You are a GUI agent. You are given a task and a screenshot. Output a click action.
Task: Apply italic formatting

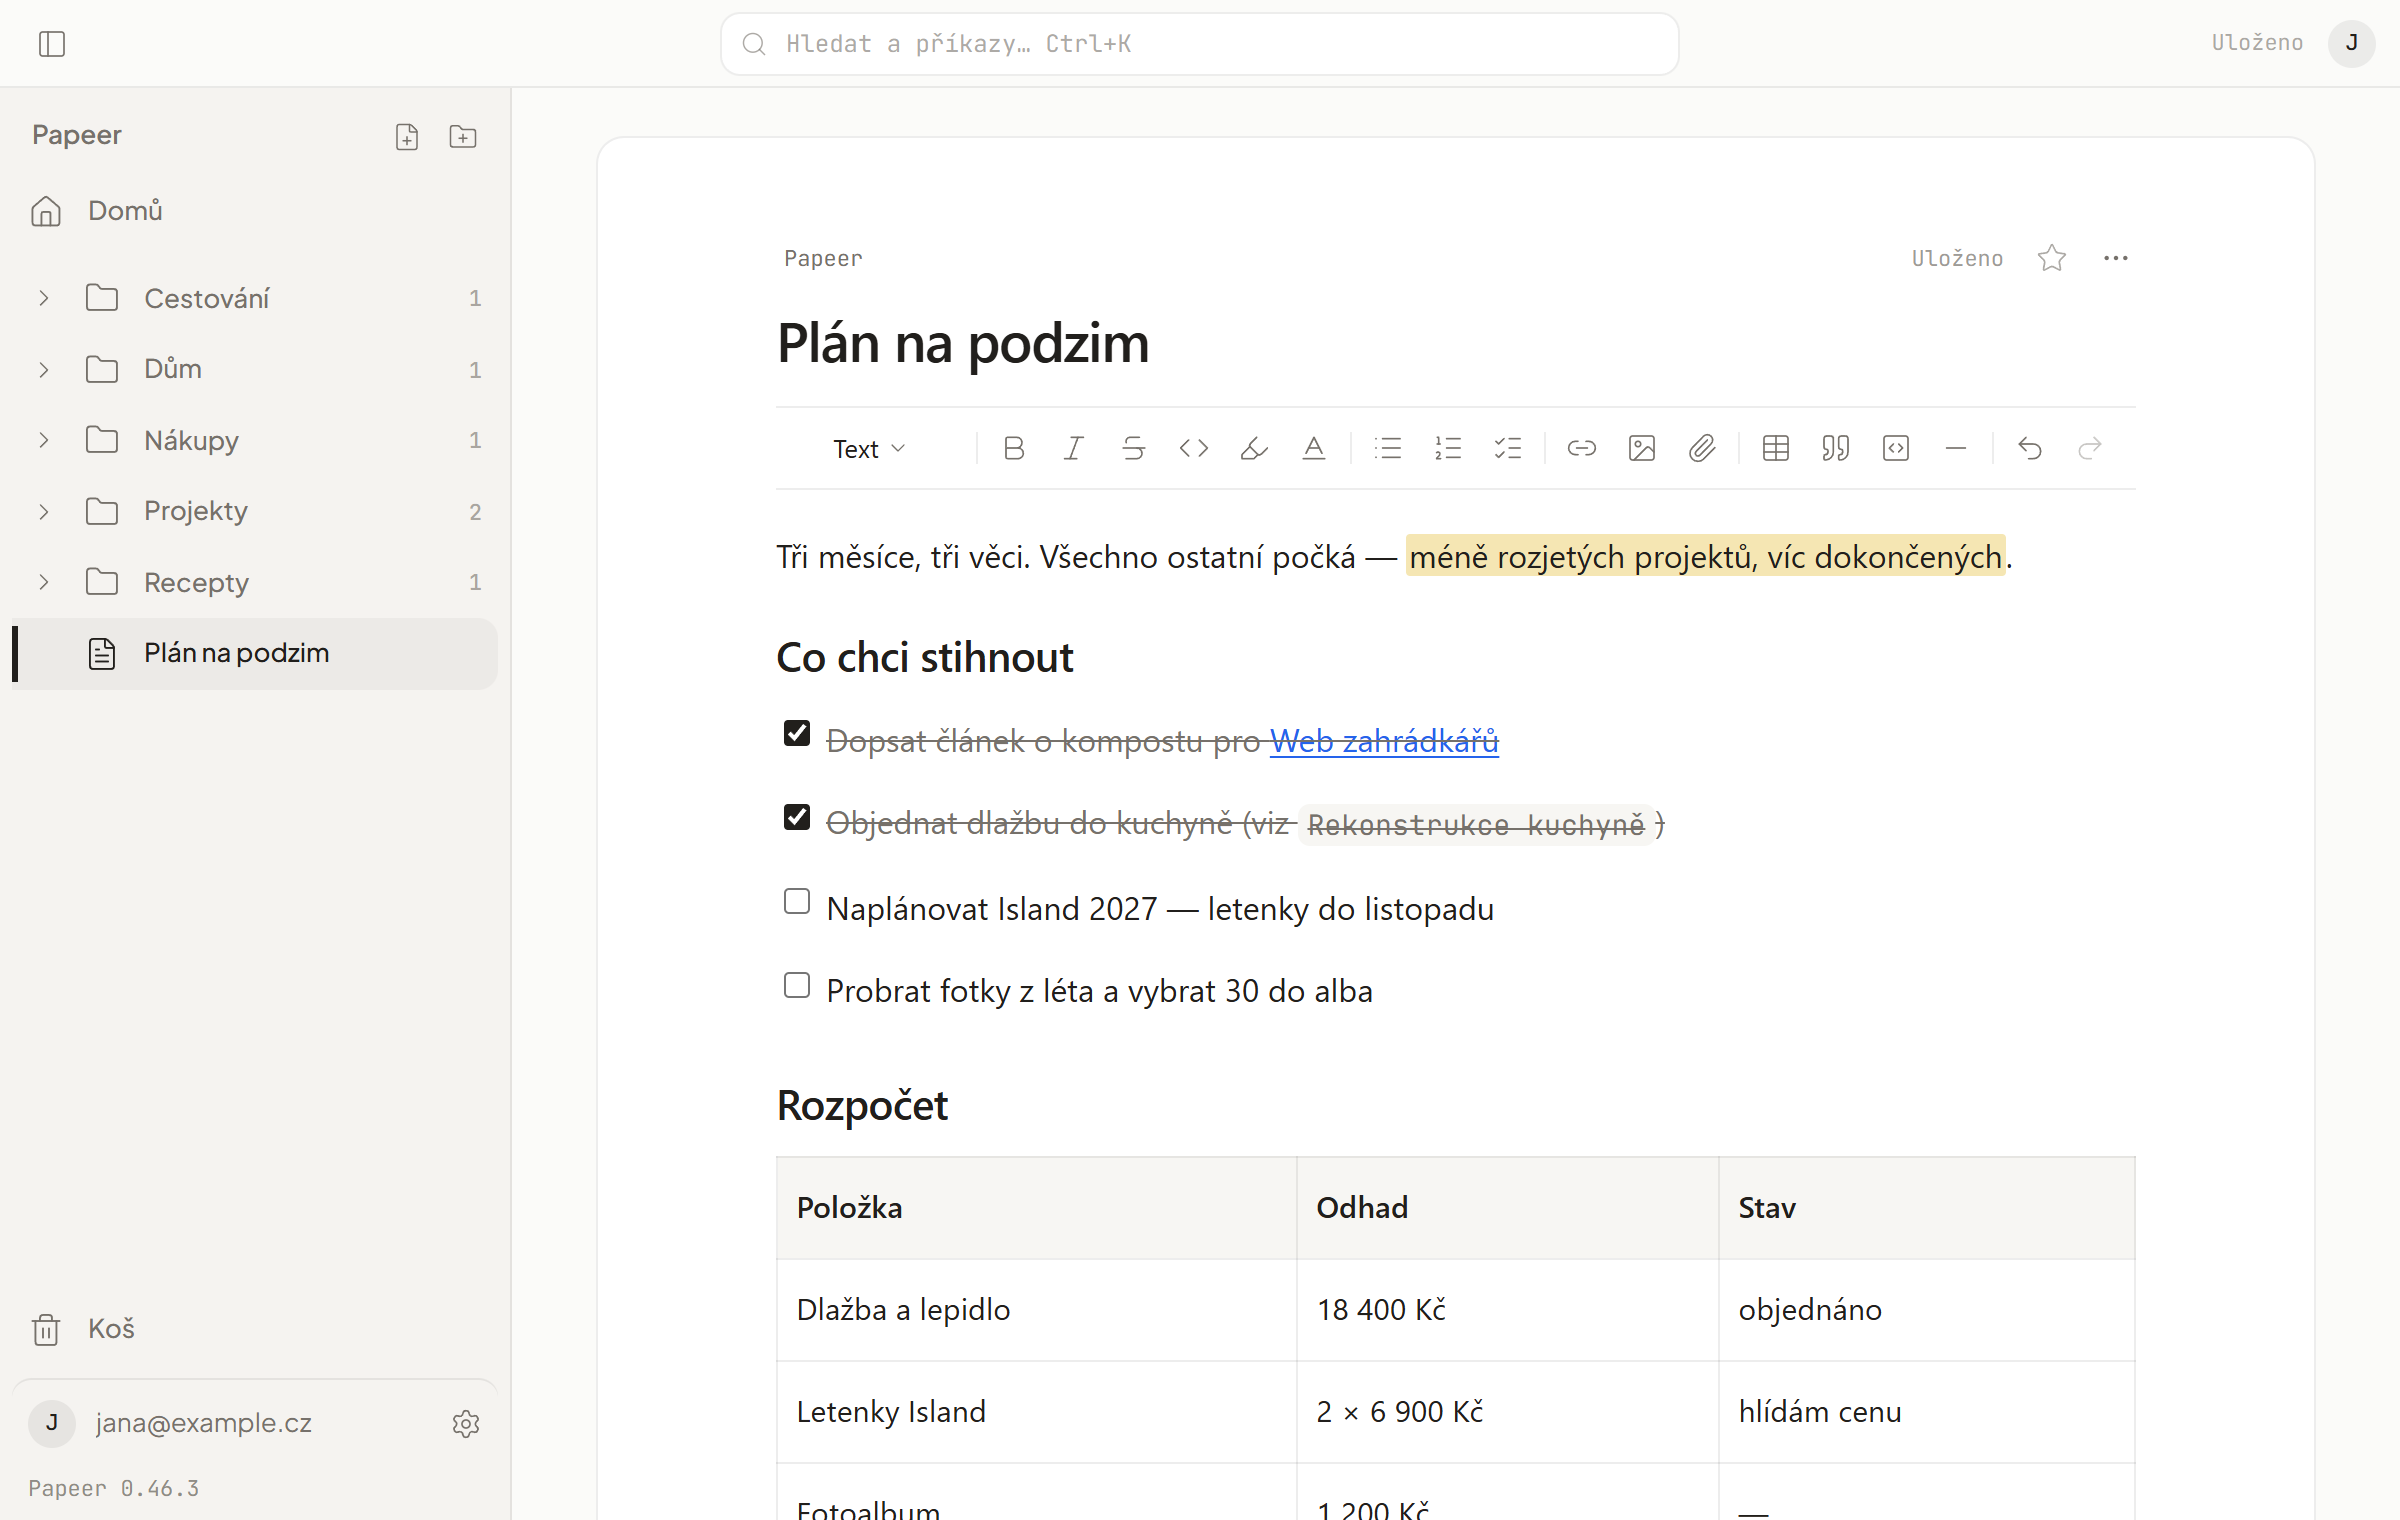pyautogui.click(x=1074, y=449)
